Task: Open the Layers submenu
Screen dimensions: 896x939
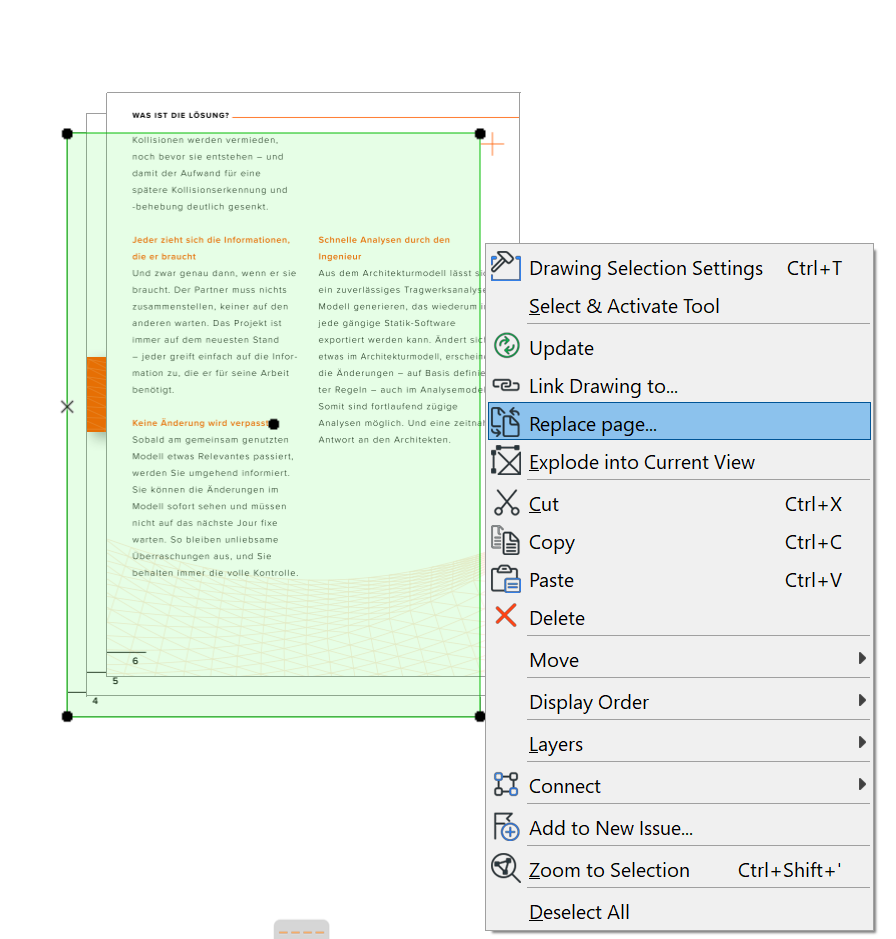Action: point(679,744)
